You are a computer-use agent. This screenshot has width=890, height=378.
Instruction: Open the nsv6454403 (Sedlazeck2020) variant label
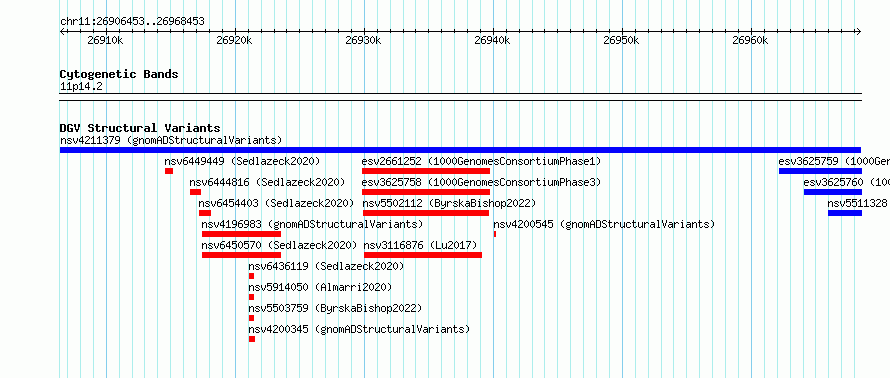click(276, 203)
